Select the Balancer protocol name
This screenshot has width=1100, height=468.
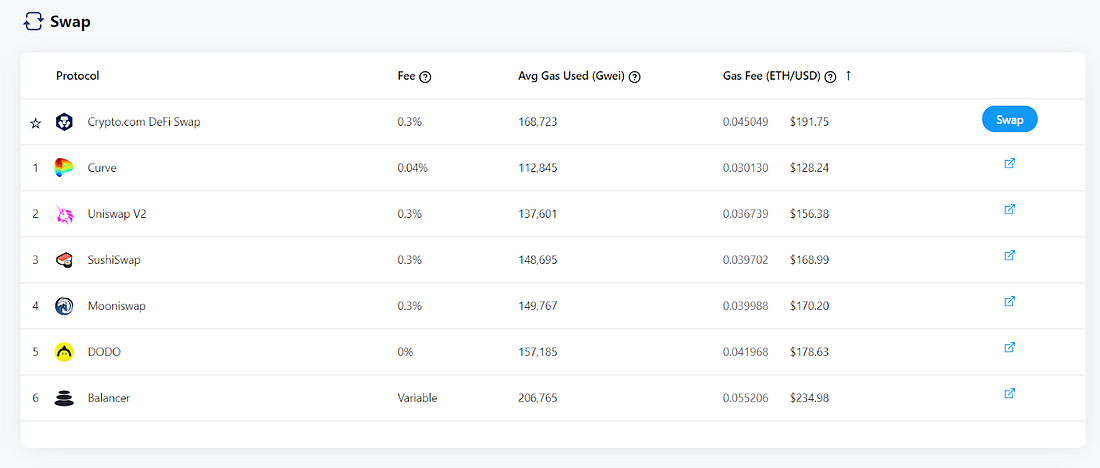click(109, 398)
